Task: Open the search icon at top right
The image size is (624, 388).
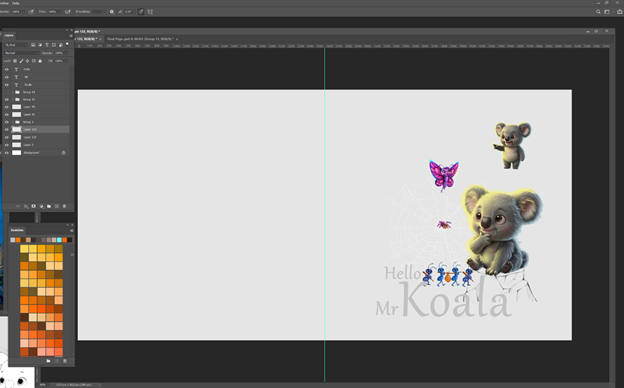Action: point(598,12)
